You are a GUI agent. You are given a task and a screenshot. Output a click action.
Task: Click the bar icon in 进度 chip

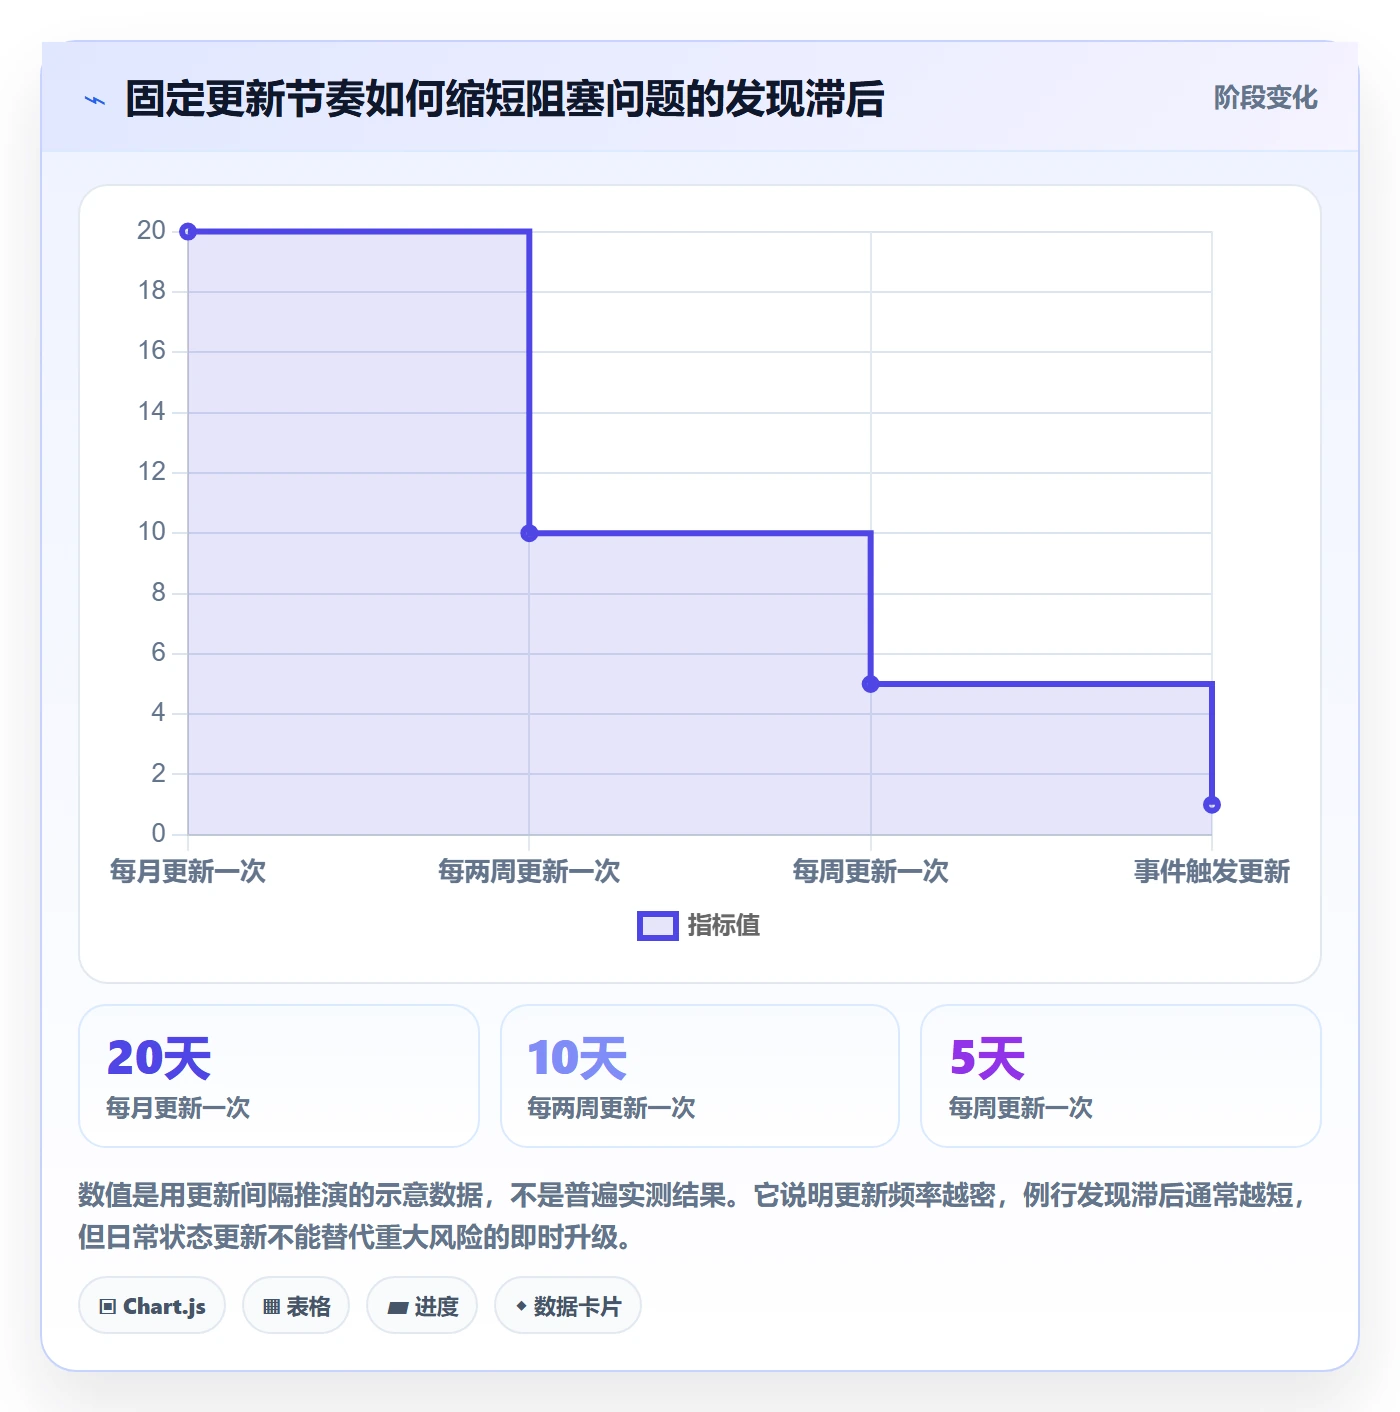click(x=398, y=1307)
